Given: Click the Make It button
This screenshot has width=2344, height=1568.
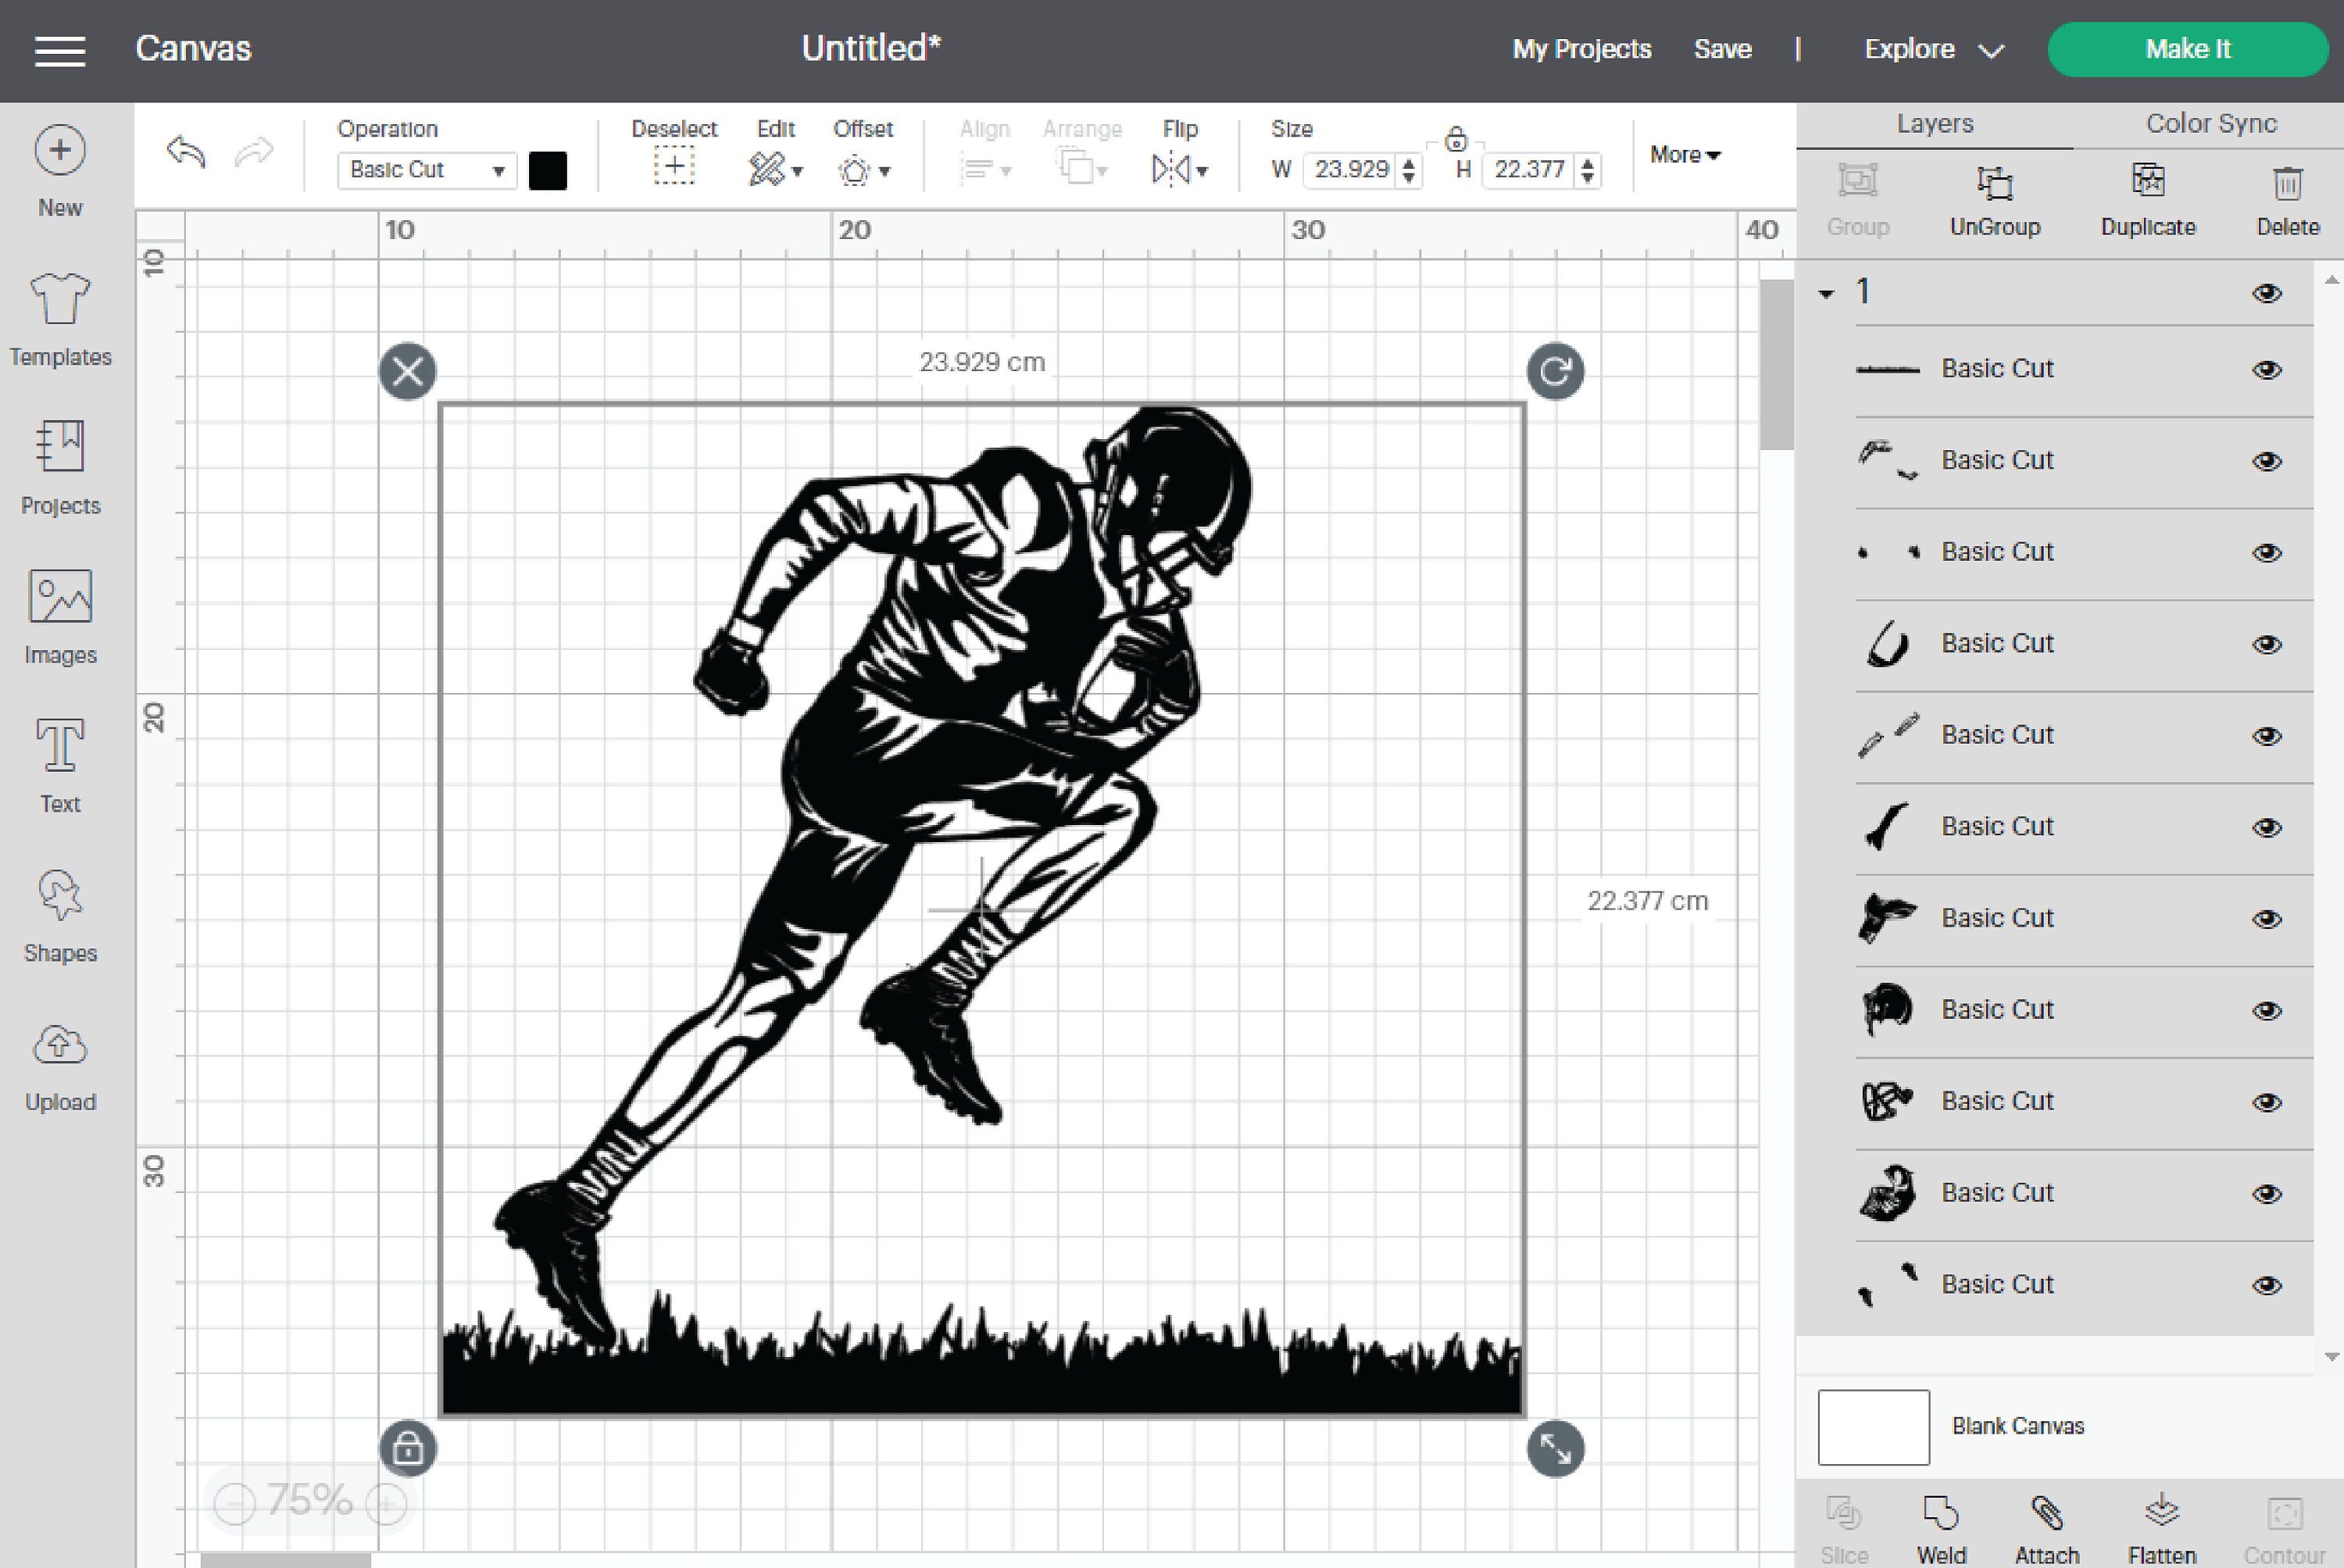Looking at the screenshot, I should click(x=2187, y=48).
